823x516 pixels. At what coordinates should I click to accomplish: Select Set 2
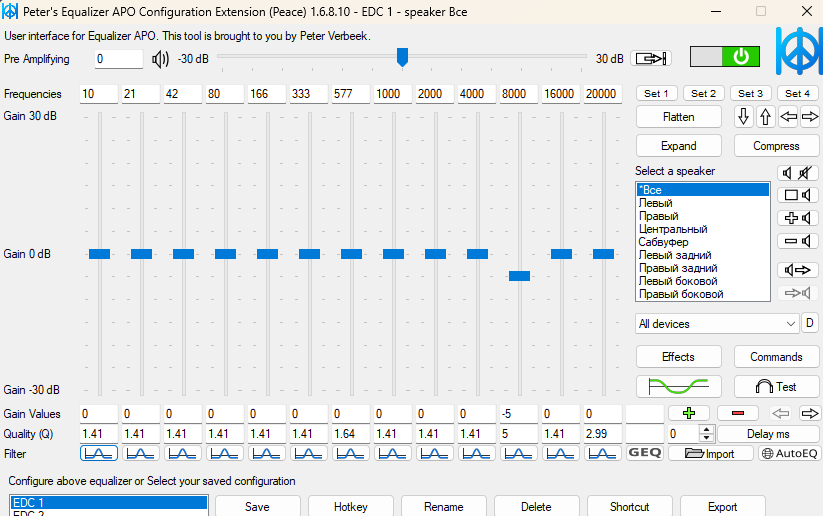[x=703, y=93]
